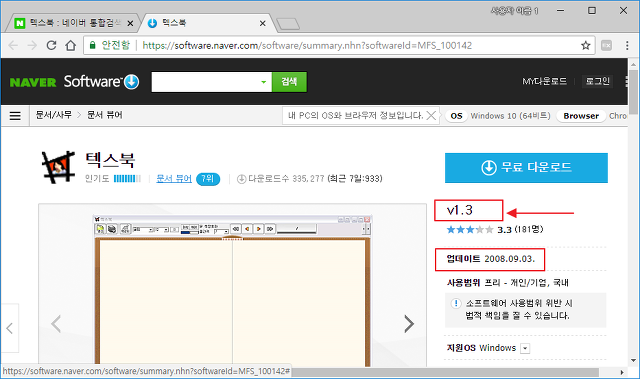Click the 텍스북 screenshot preview image

tap(232, 289)
